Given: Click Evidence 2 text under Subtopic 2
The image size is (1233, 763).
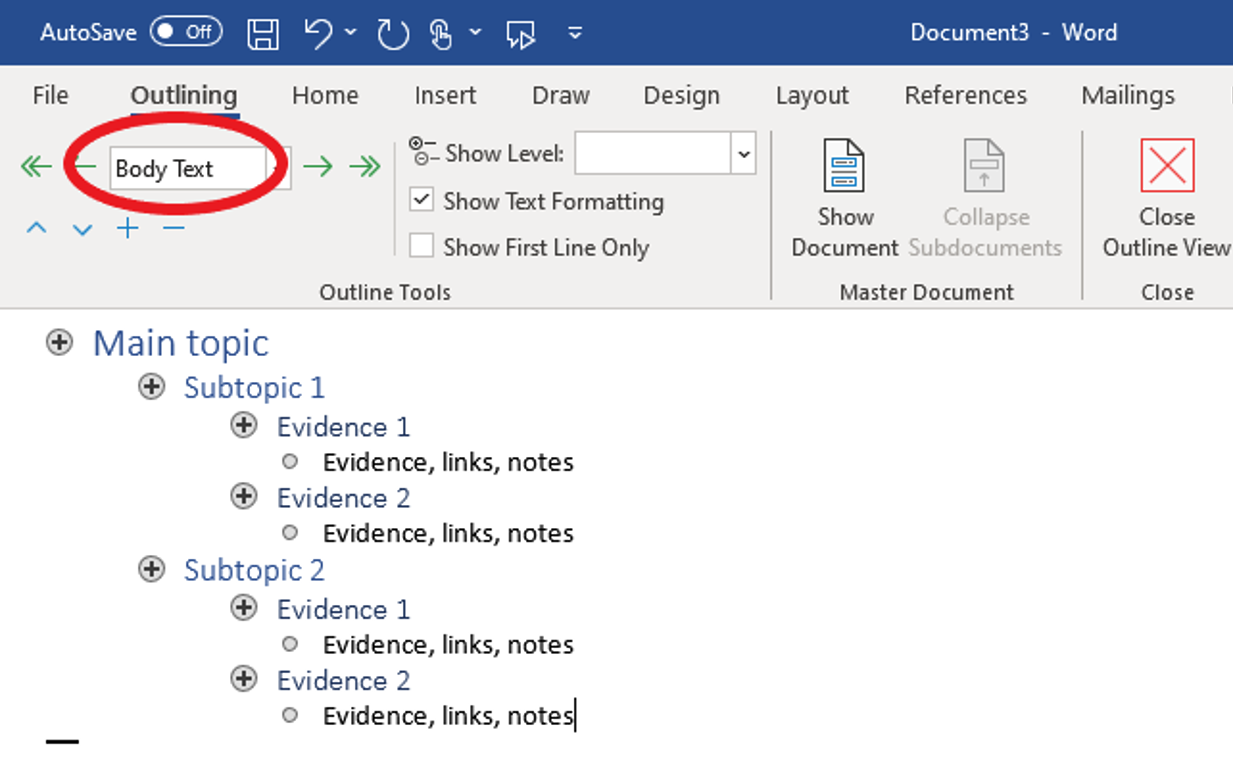Looking at the screenshot, I should point(343,681).
